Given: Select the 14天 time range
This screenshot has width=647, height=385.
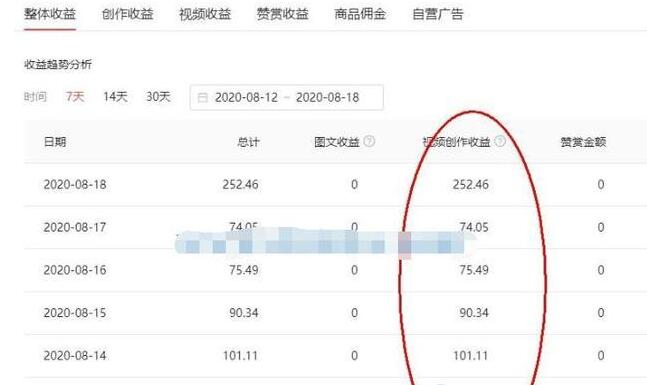Looking at the screenshot, I should click(x=115, y=97).
